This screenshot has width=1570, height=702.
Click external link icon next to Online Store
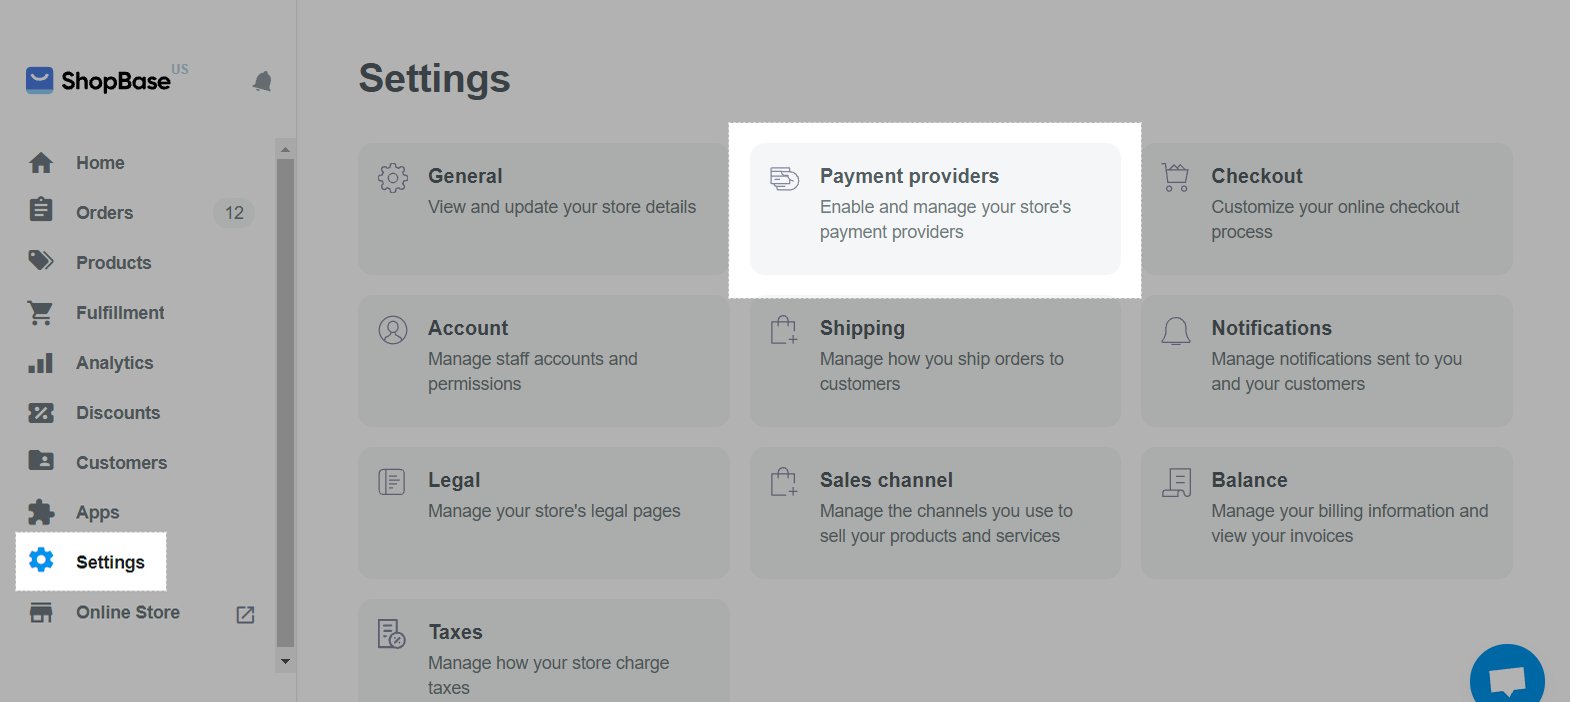[x=245, y=615]
